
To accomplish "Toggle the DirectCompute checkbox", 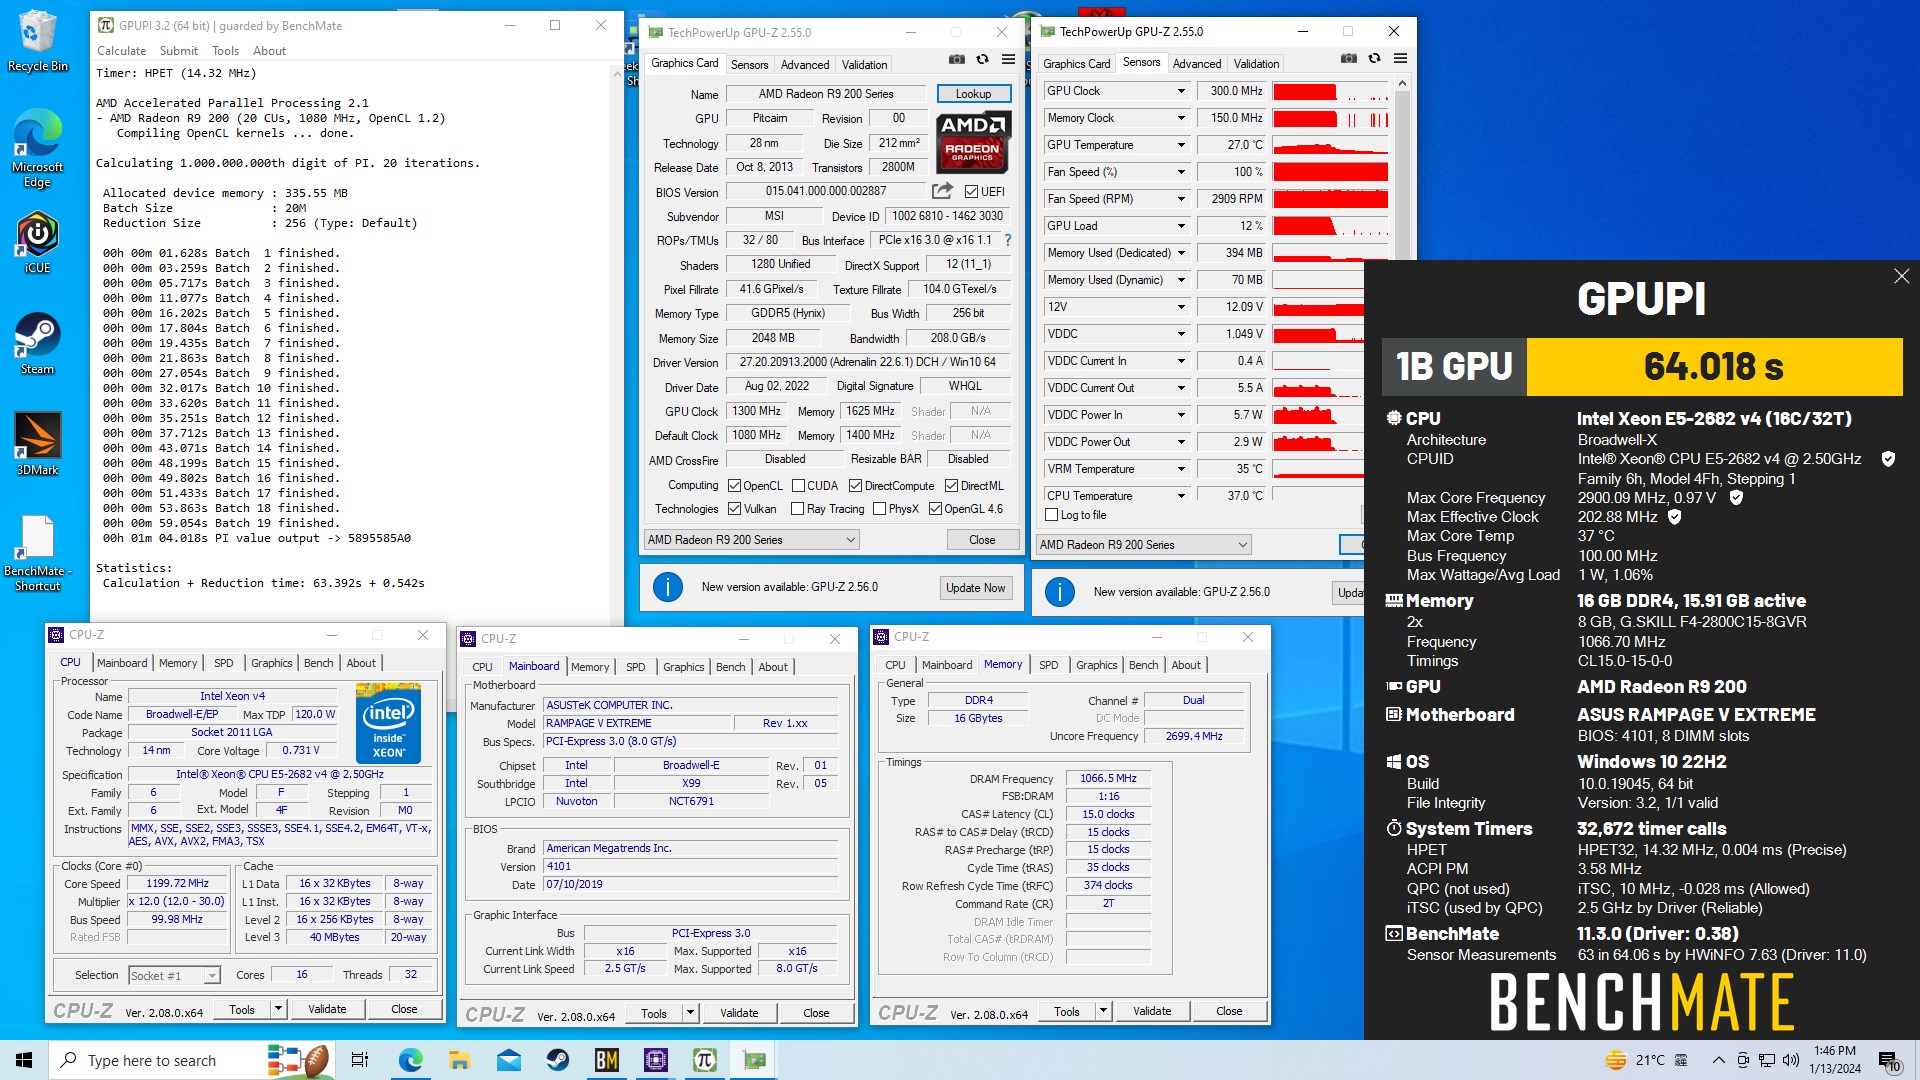I will click(x=855, y=486).
